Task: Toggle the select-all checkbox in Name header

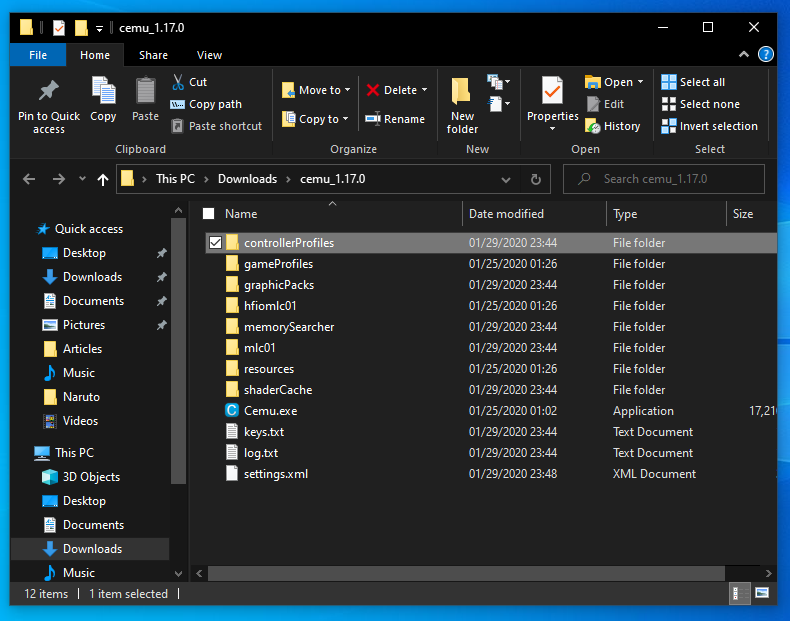Action: pos(209,214)
